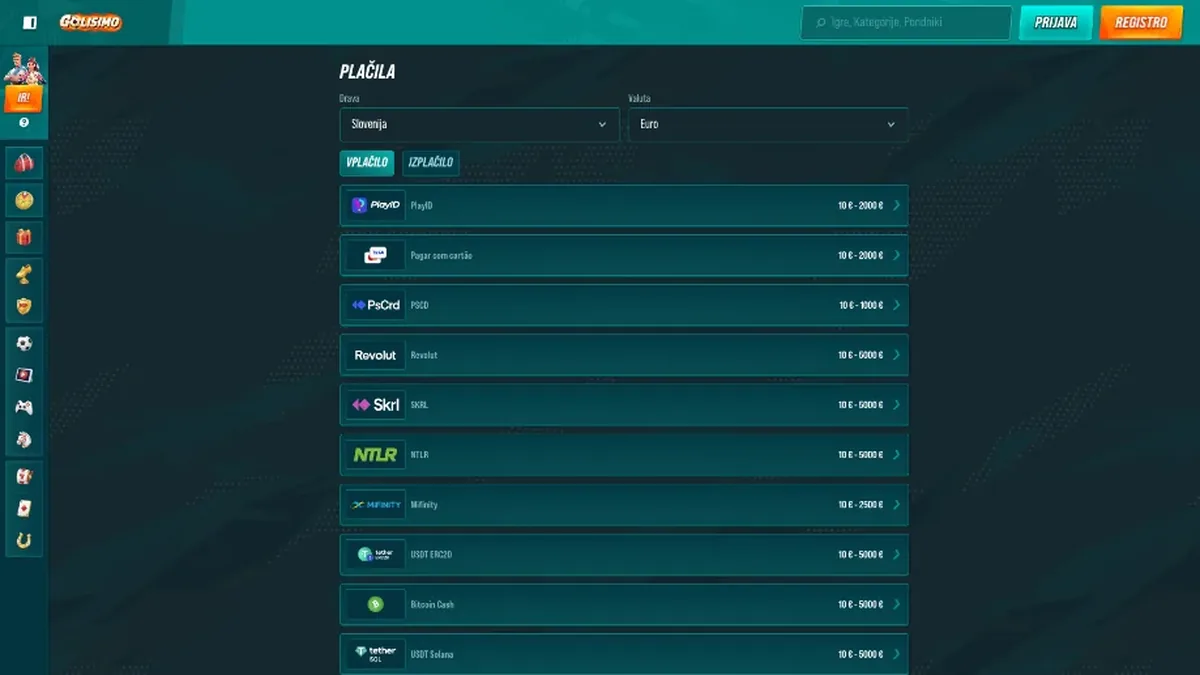Open the red bag sidebar icon
The height and width of the screenshot is (675, 1200).
coord(24,164)
